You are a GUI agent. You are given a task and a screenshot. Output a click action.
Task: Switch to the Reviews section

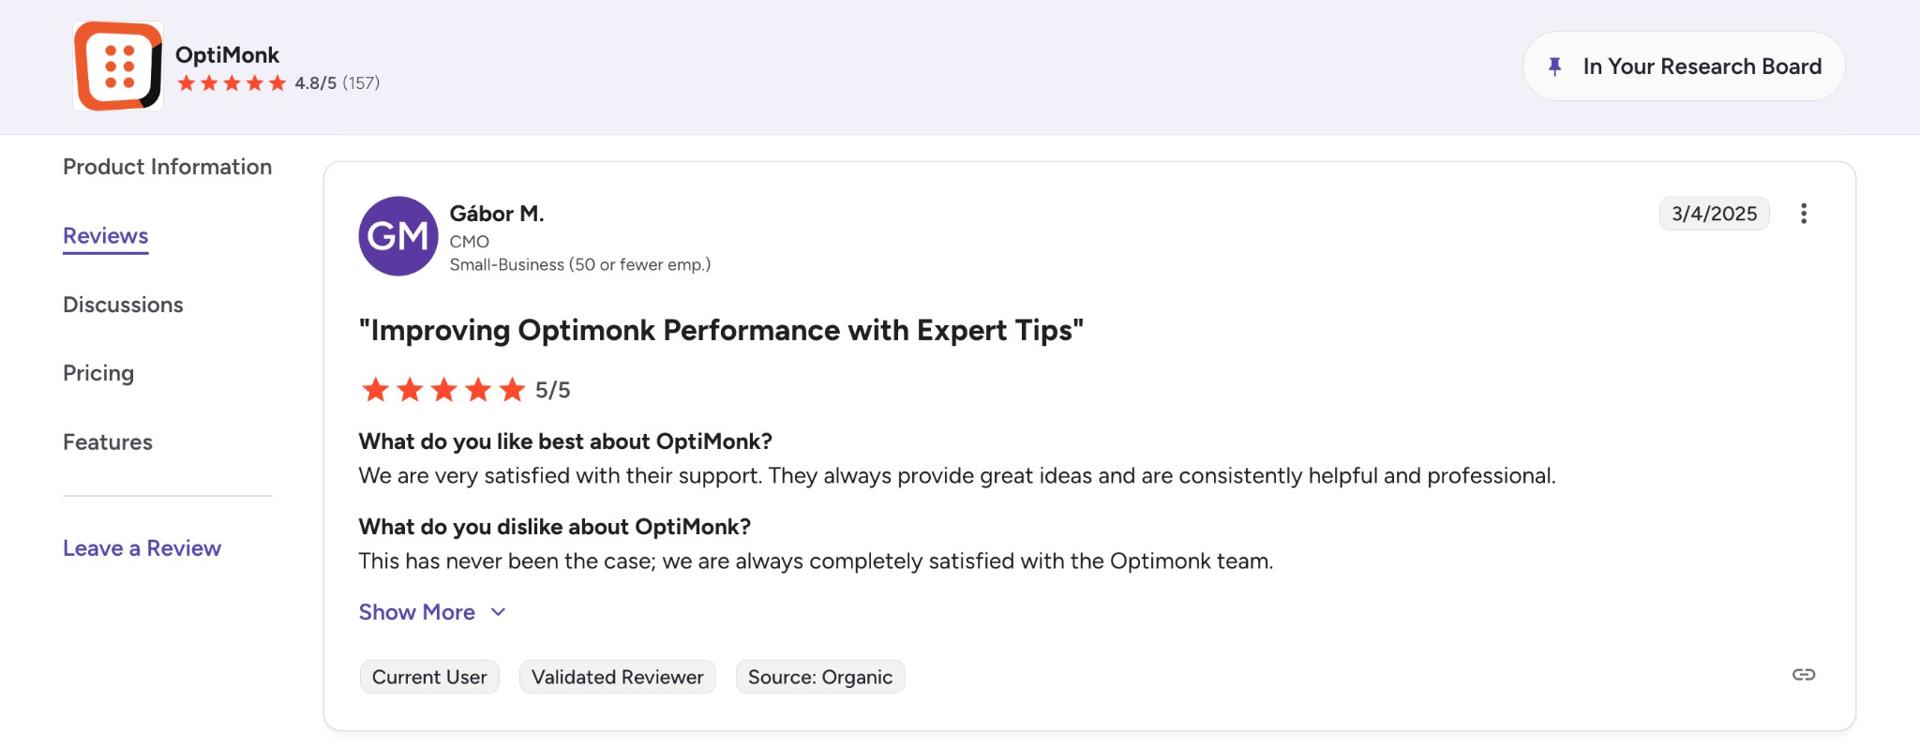(x=105, y=236)
